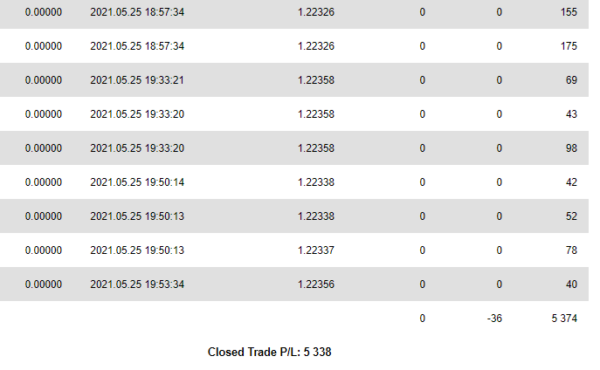Click the 0.00000 value in the 19:33:21 row
Image resolution: width=600 pixels, height=370 pixels.
click(43, 80)
